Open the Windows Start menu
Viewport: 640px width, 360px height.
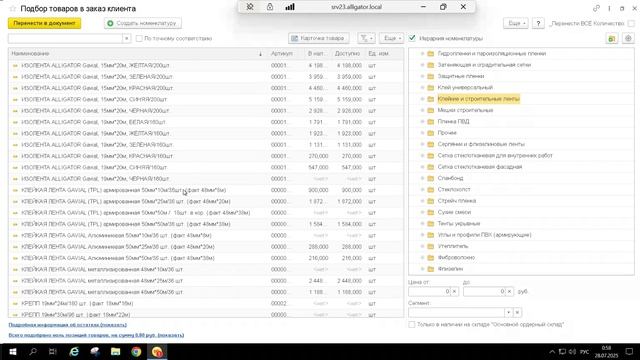point(13,352)
